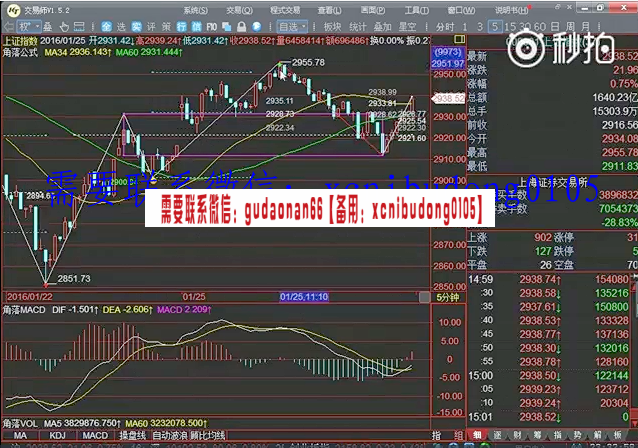Open the 程式交易 menu
The height and width of the screenshot is (448, 638).
click(285, 10)
